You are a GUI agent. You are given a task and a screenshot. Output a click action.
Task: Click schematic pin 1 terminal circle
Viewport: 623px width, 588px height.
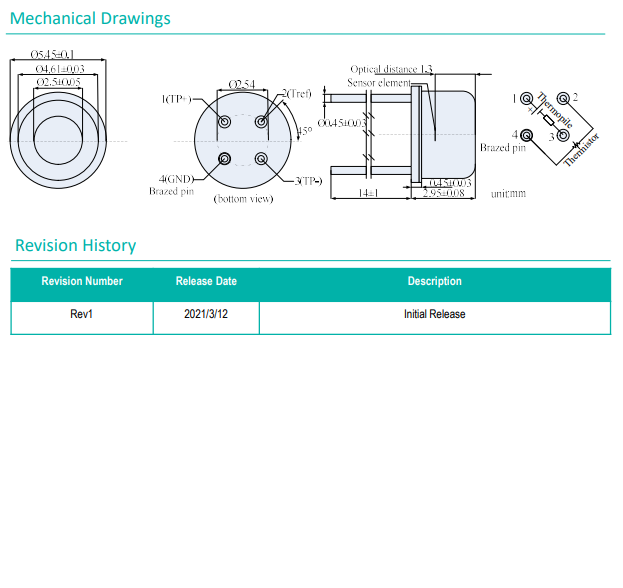click(527, 98)
